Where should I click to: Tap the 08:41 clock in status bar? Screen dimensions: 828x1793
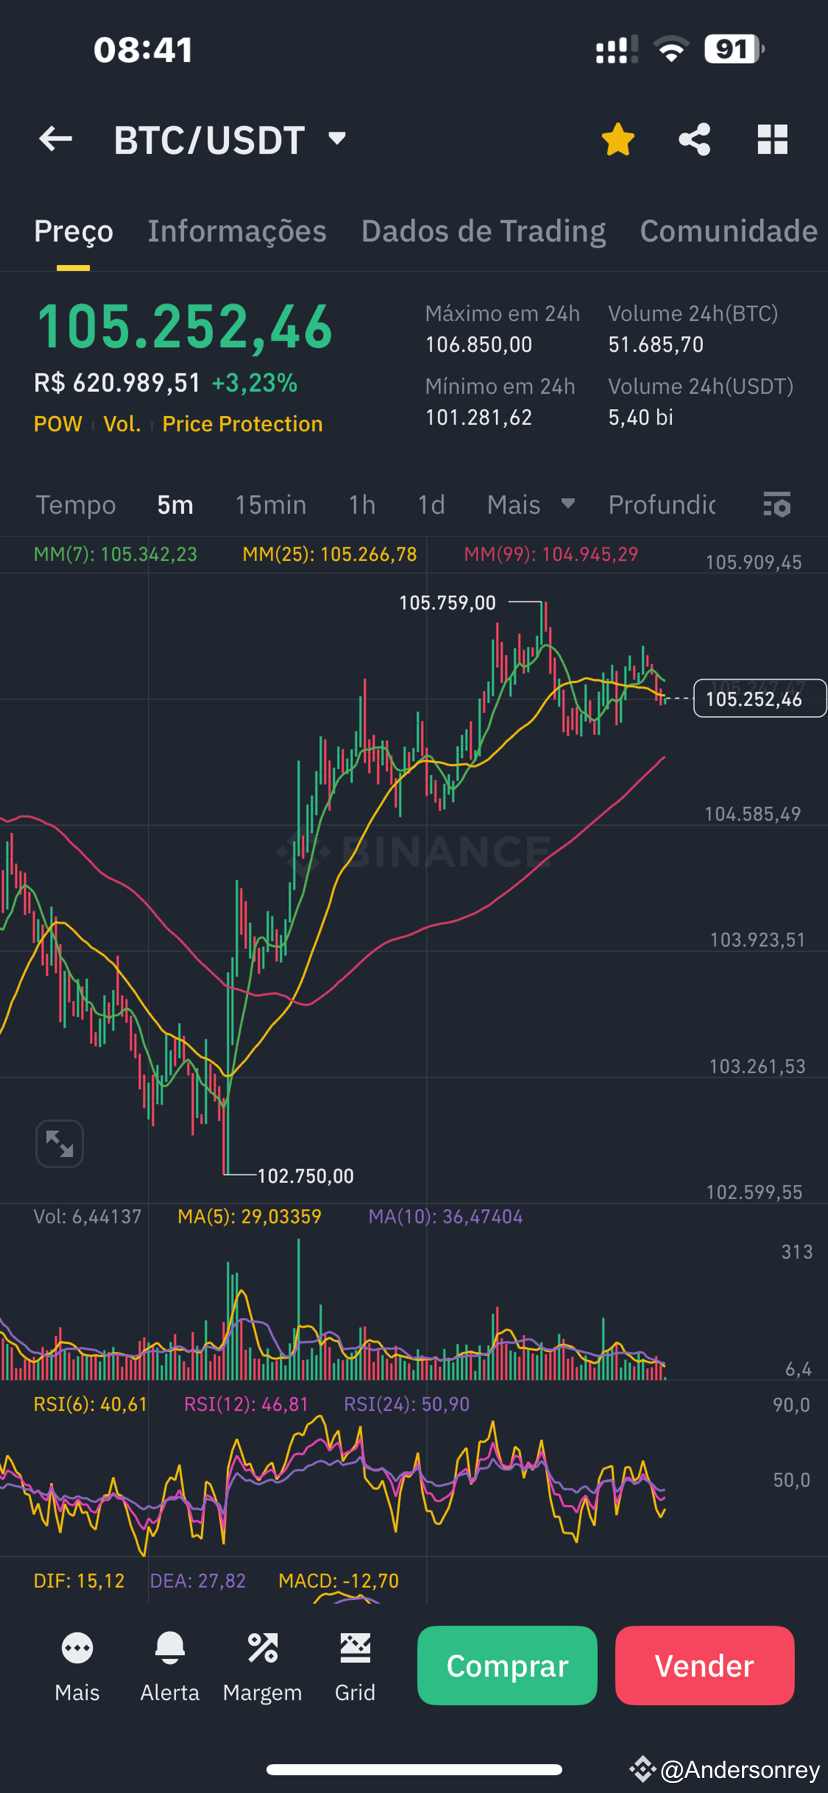click(x=143, y=50)
